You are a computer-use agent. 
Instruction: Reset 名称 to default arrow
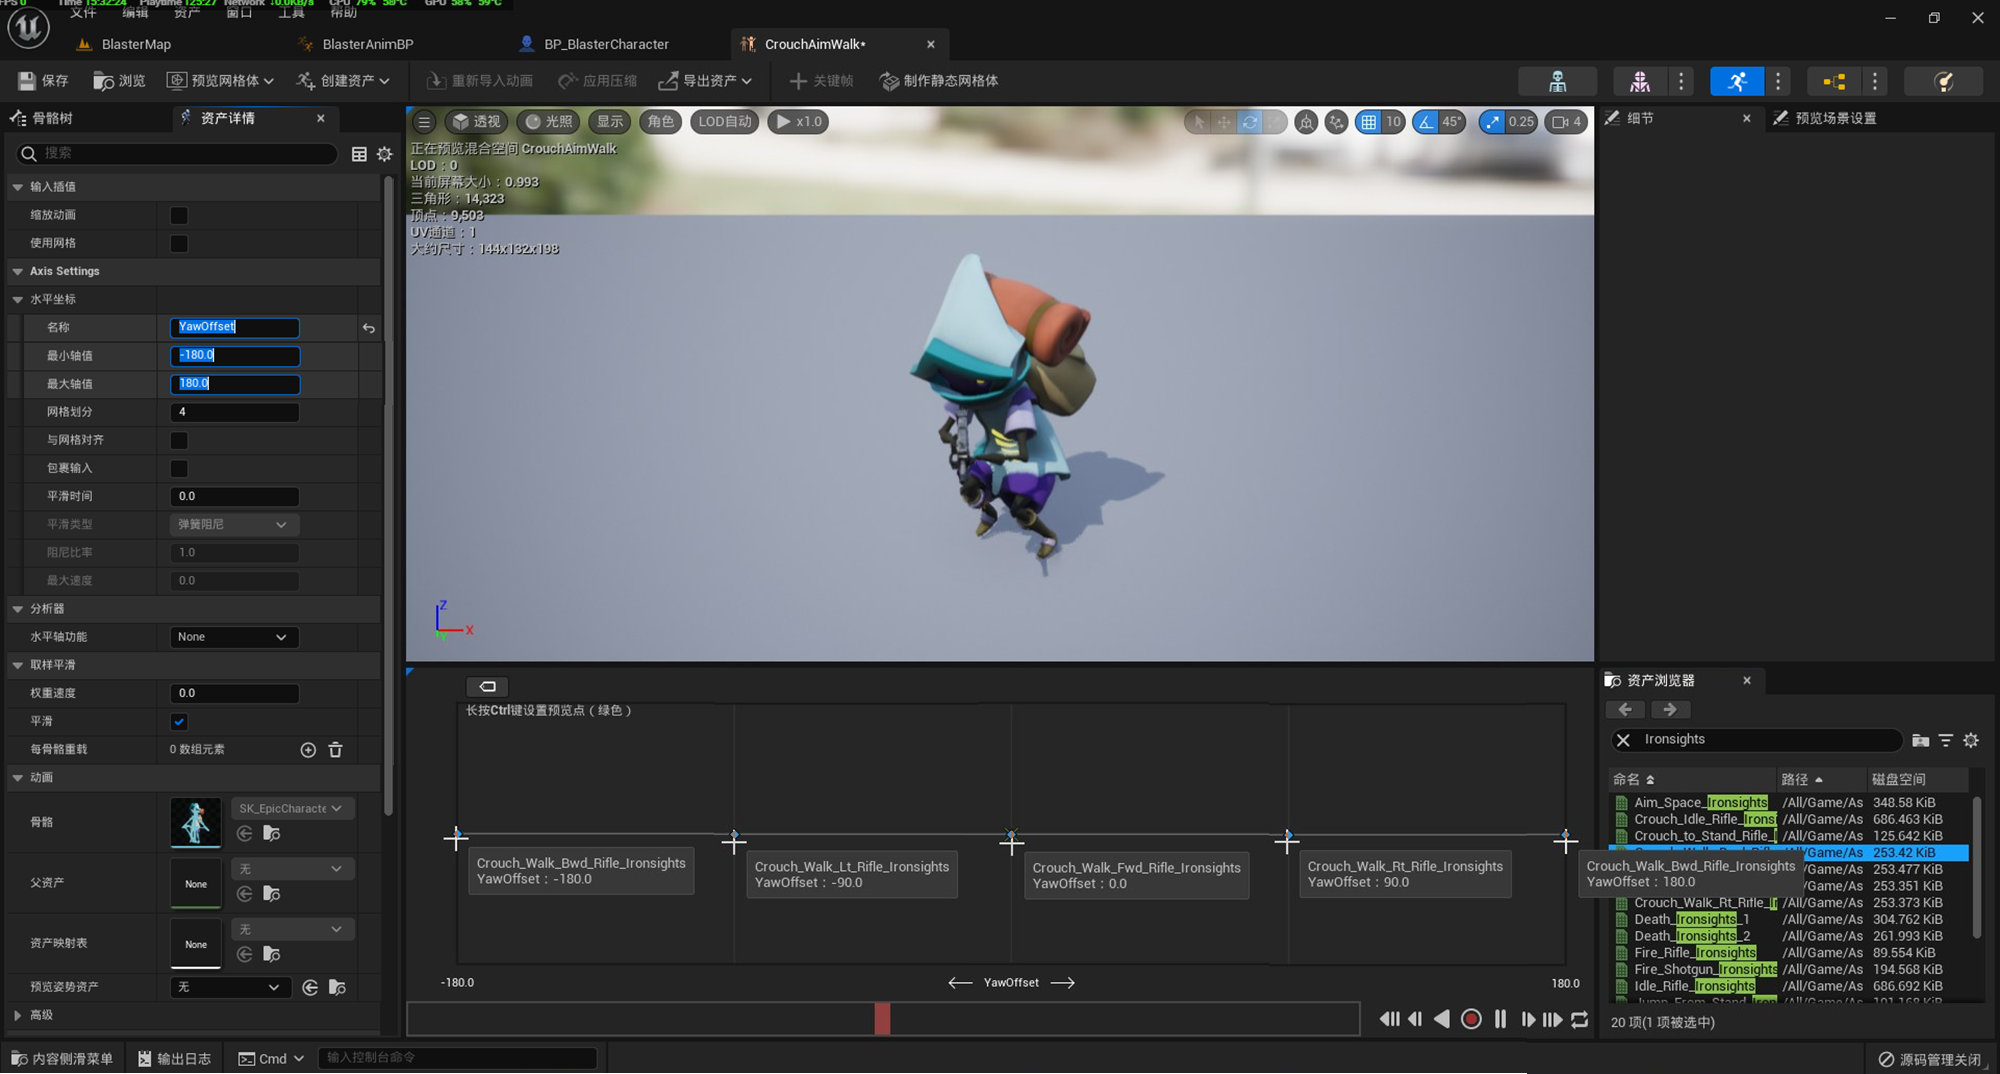369,328
